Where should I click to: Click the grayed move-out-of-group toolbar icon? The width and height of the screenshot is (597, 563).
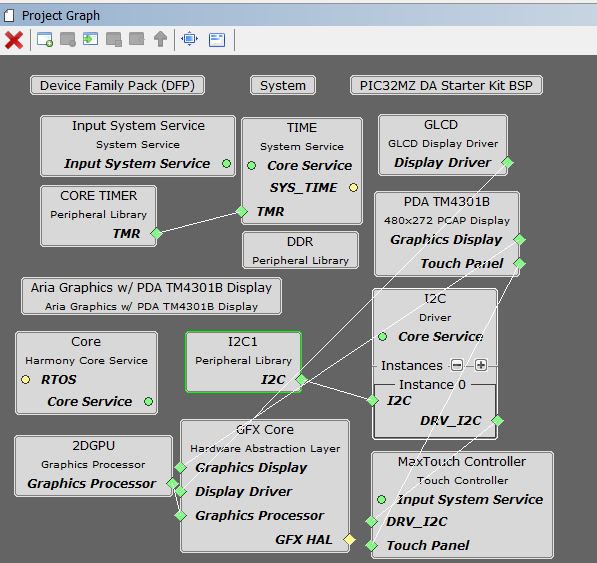137,39
